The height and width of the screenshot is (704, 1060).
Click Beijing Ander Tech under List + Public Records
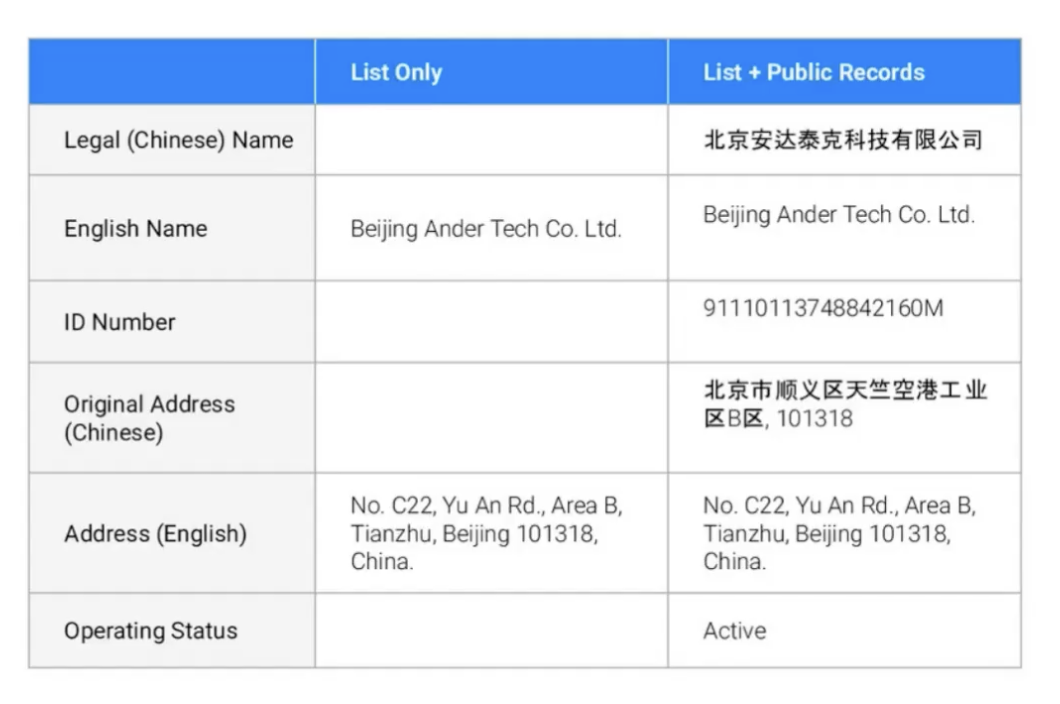(838, 215)
